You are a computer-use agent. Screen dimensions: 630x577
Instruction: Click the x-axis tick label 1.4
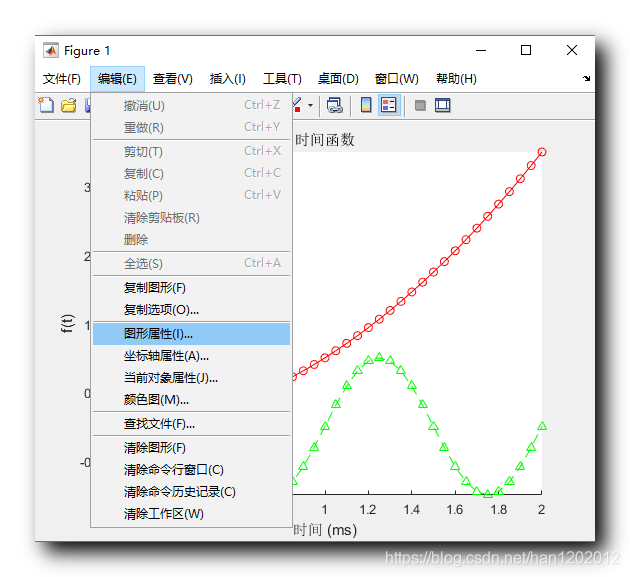(411, 510)
